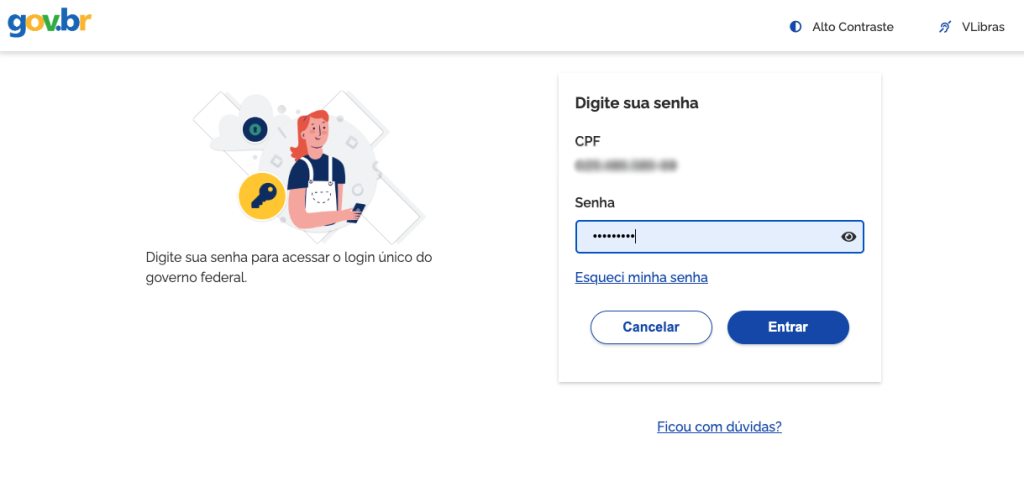This screenshot has height=497, width=1024.
Task: Open the VLibras text label
Action: pos(983,27)
